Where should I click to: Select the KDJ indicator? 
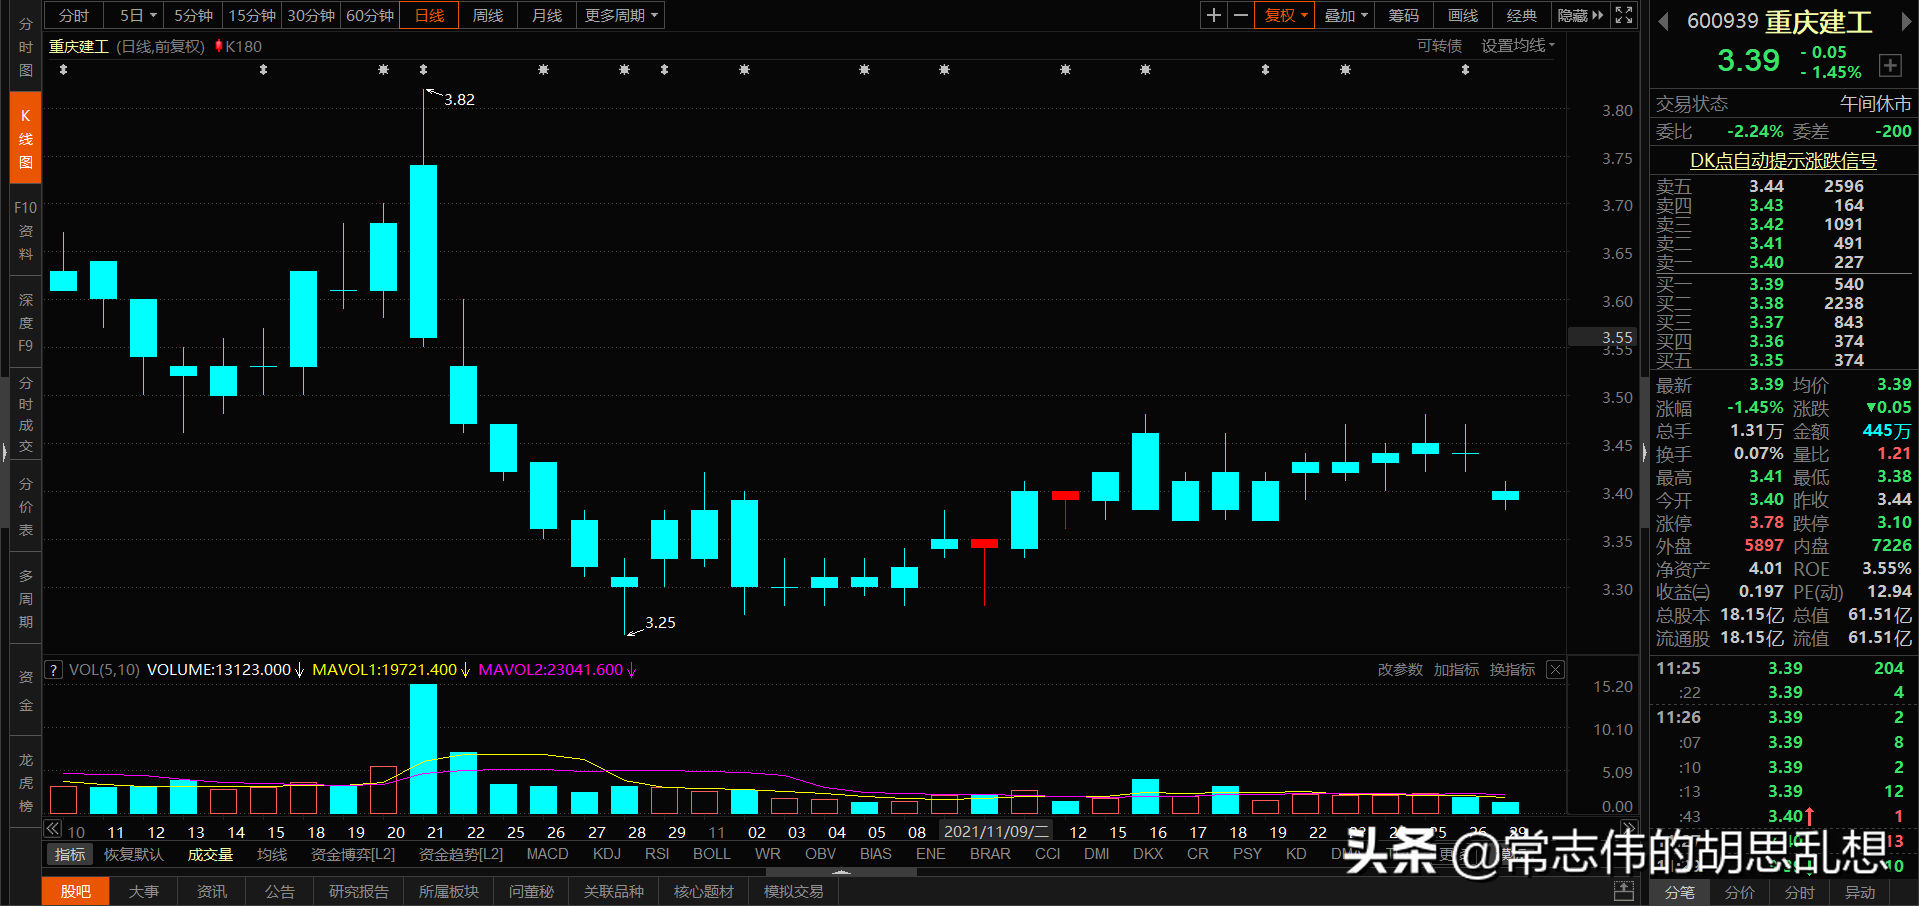click(606, 854)
